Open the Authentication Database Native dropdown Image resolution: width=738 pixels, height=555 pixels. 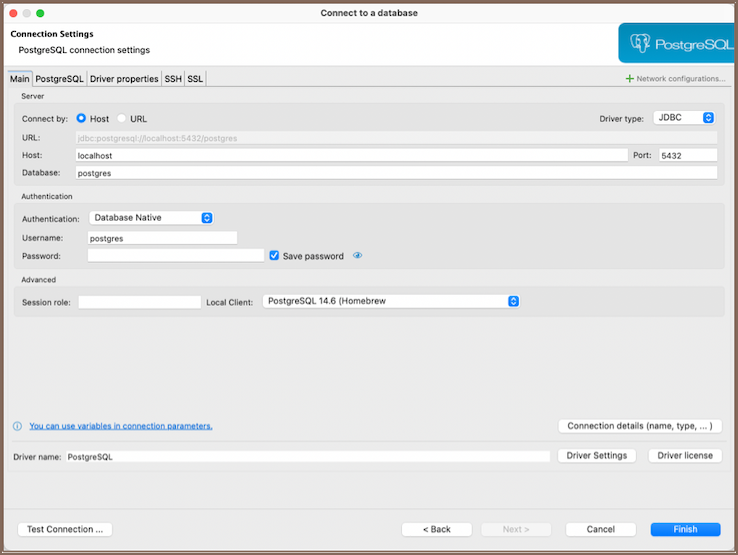click(151, 218)
